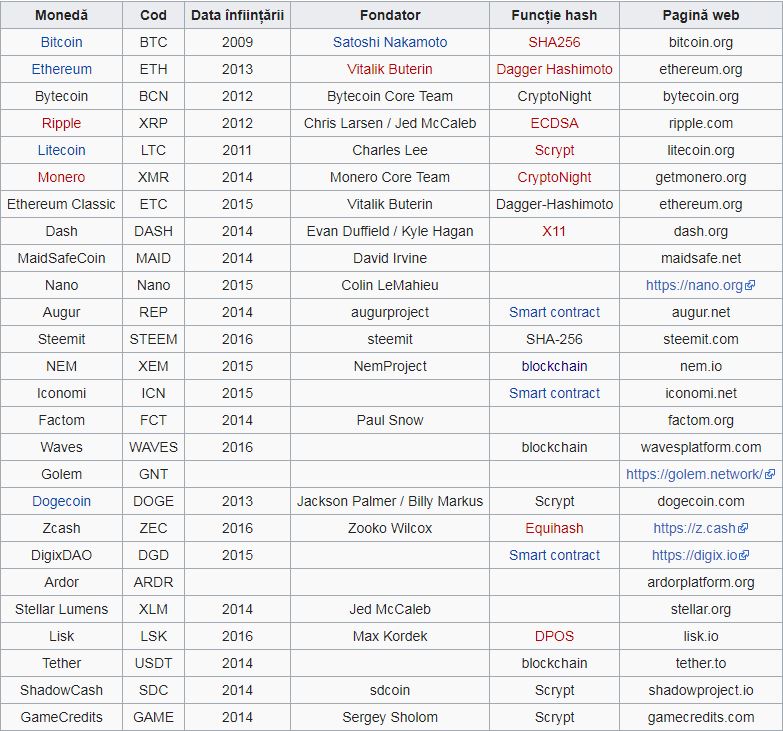Open the DPOS link in Lisk row

tap(554, 637)
